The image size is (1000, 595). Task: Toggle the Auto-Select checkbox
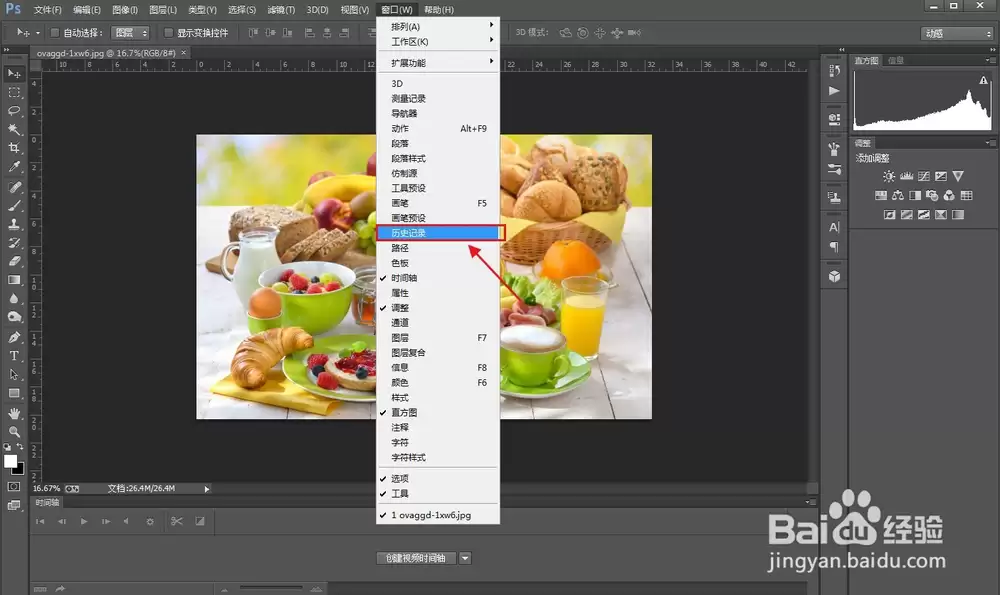54,33
